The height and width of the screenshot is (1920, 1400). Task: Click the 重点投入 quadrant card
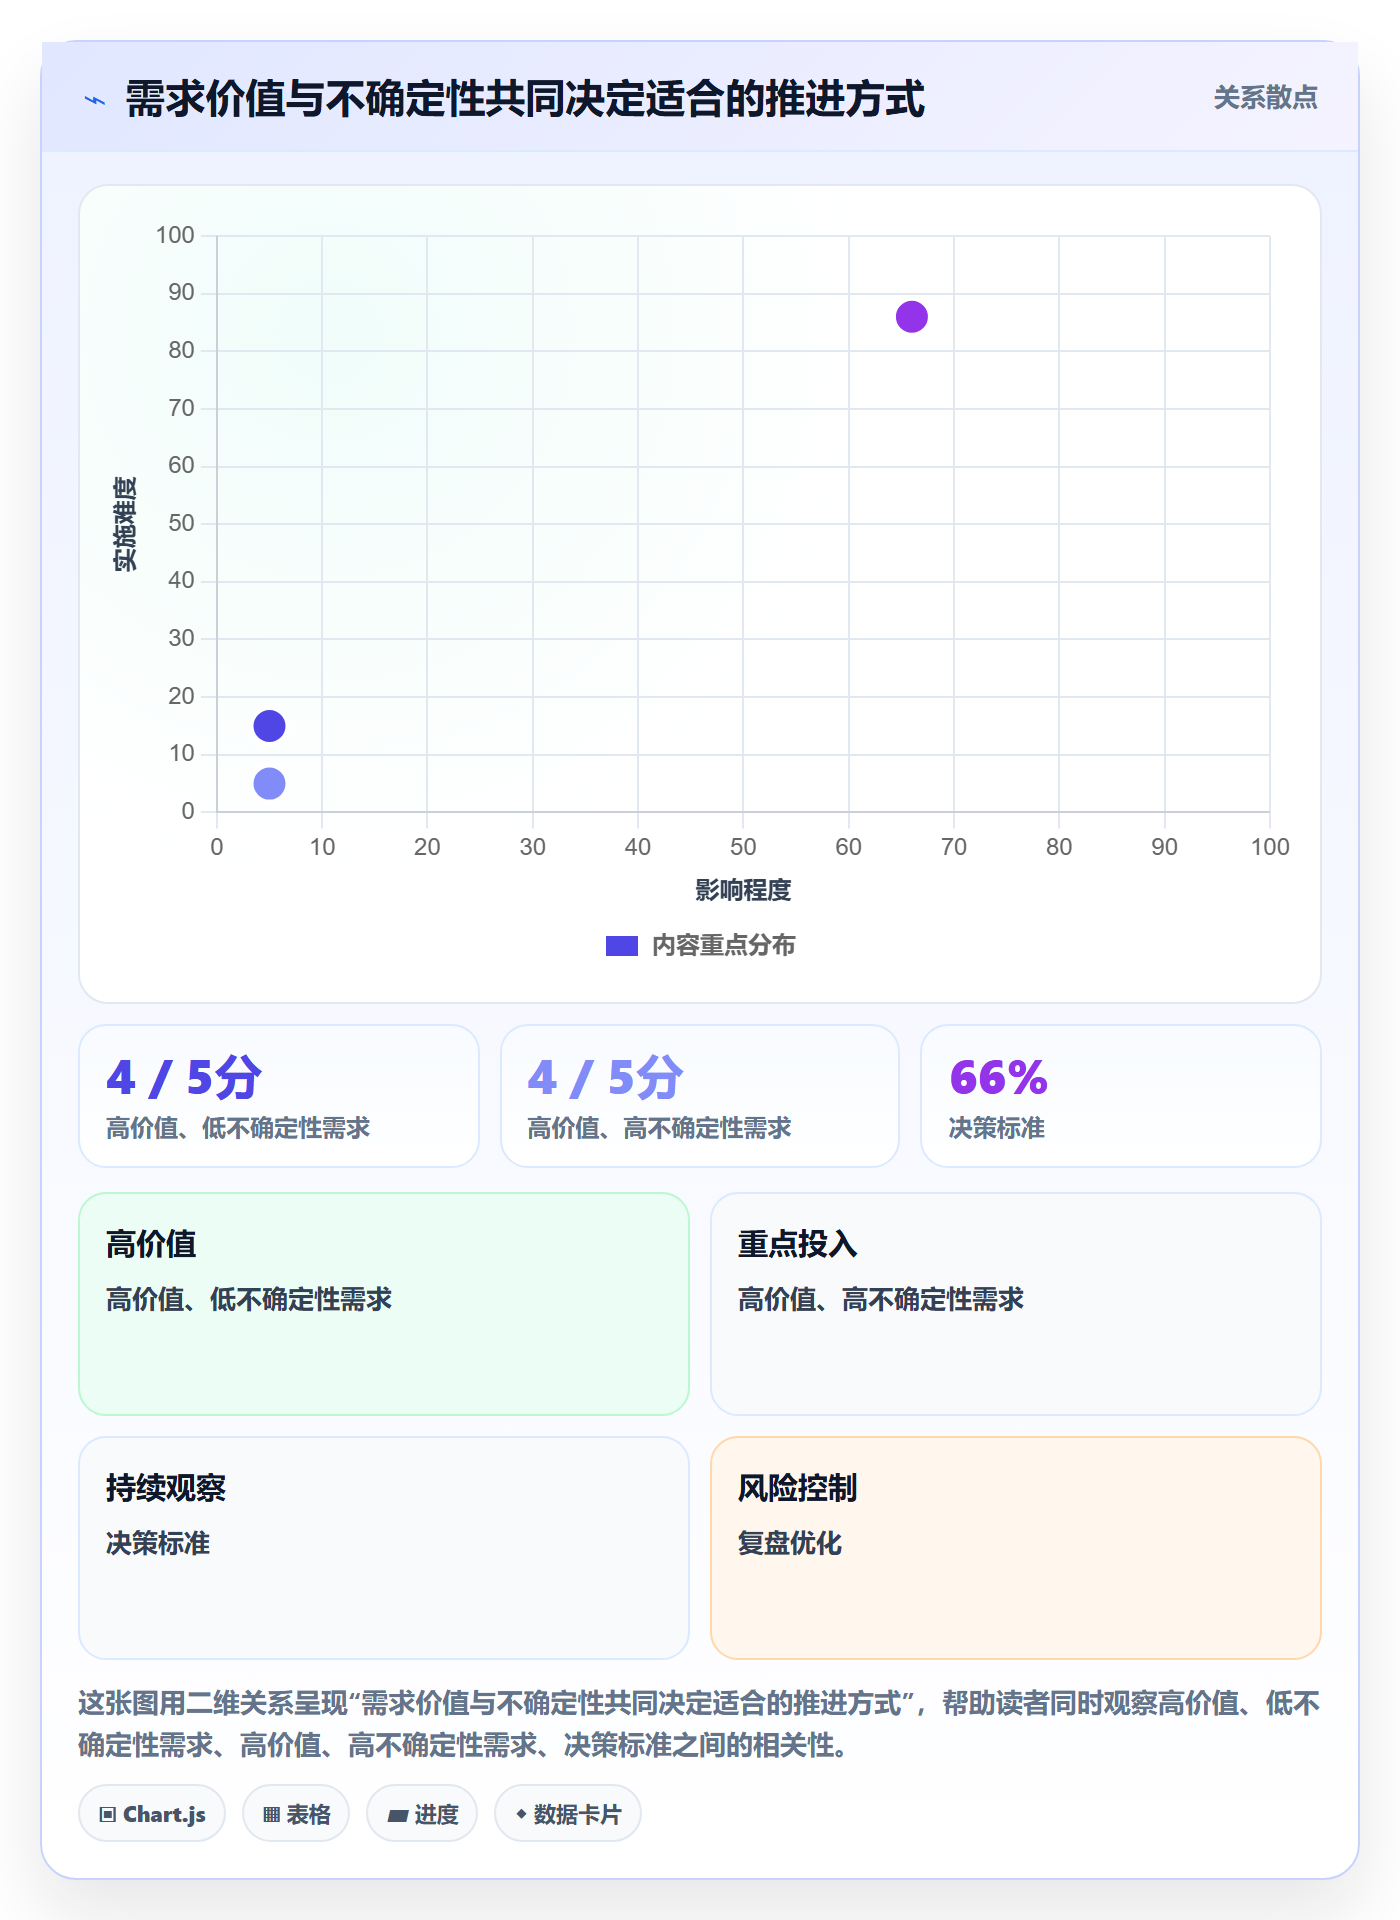pyautogui.click(x=1016, y=1304)
